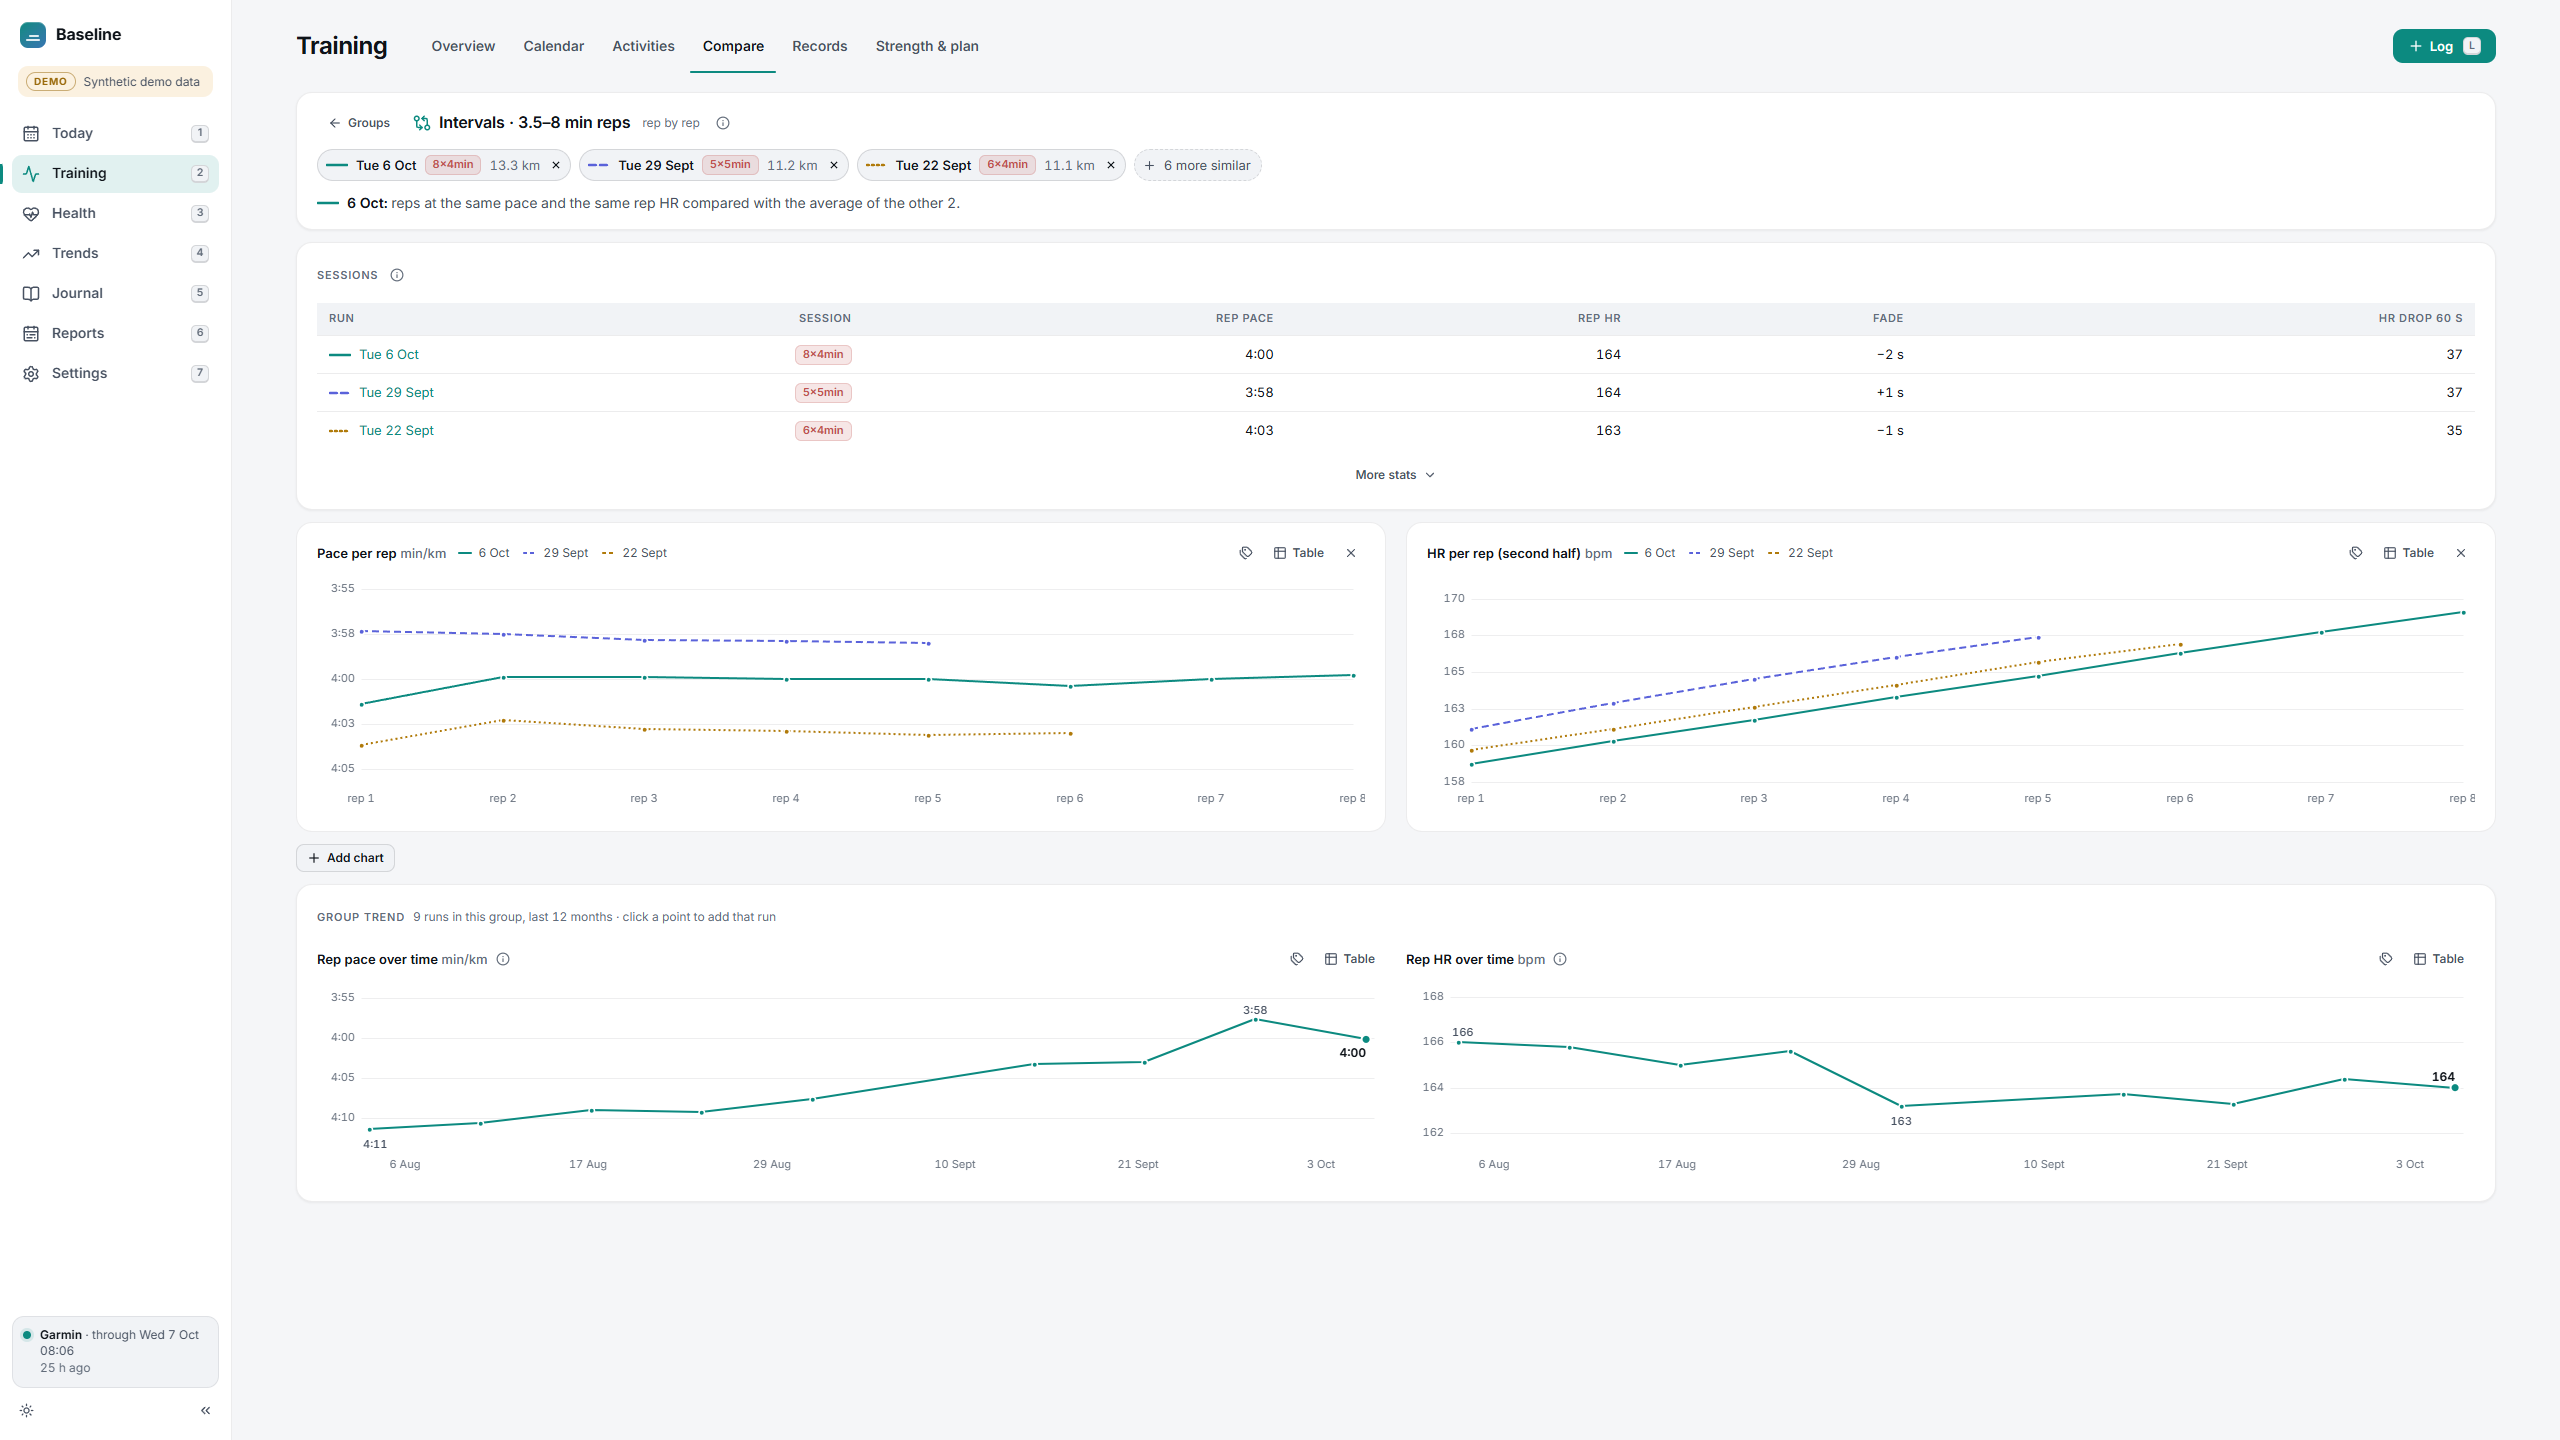The height and width of the screenshot is (1440, 2560).
Task: Click the info icon next to SESSIONS
Action: pyautogui.click(x=397, y=275)
